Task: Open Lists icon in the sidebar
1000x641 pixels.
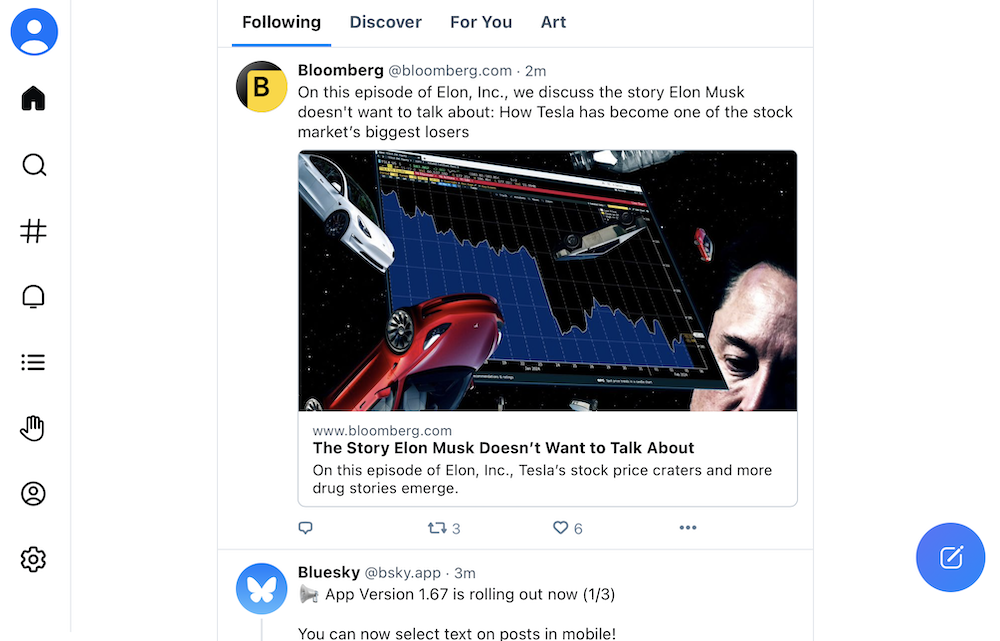Action: click(34, 362)
